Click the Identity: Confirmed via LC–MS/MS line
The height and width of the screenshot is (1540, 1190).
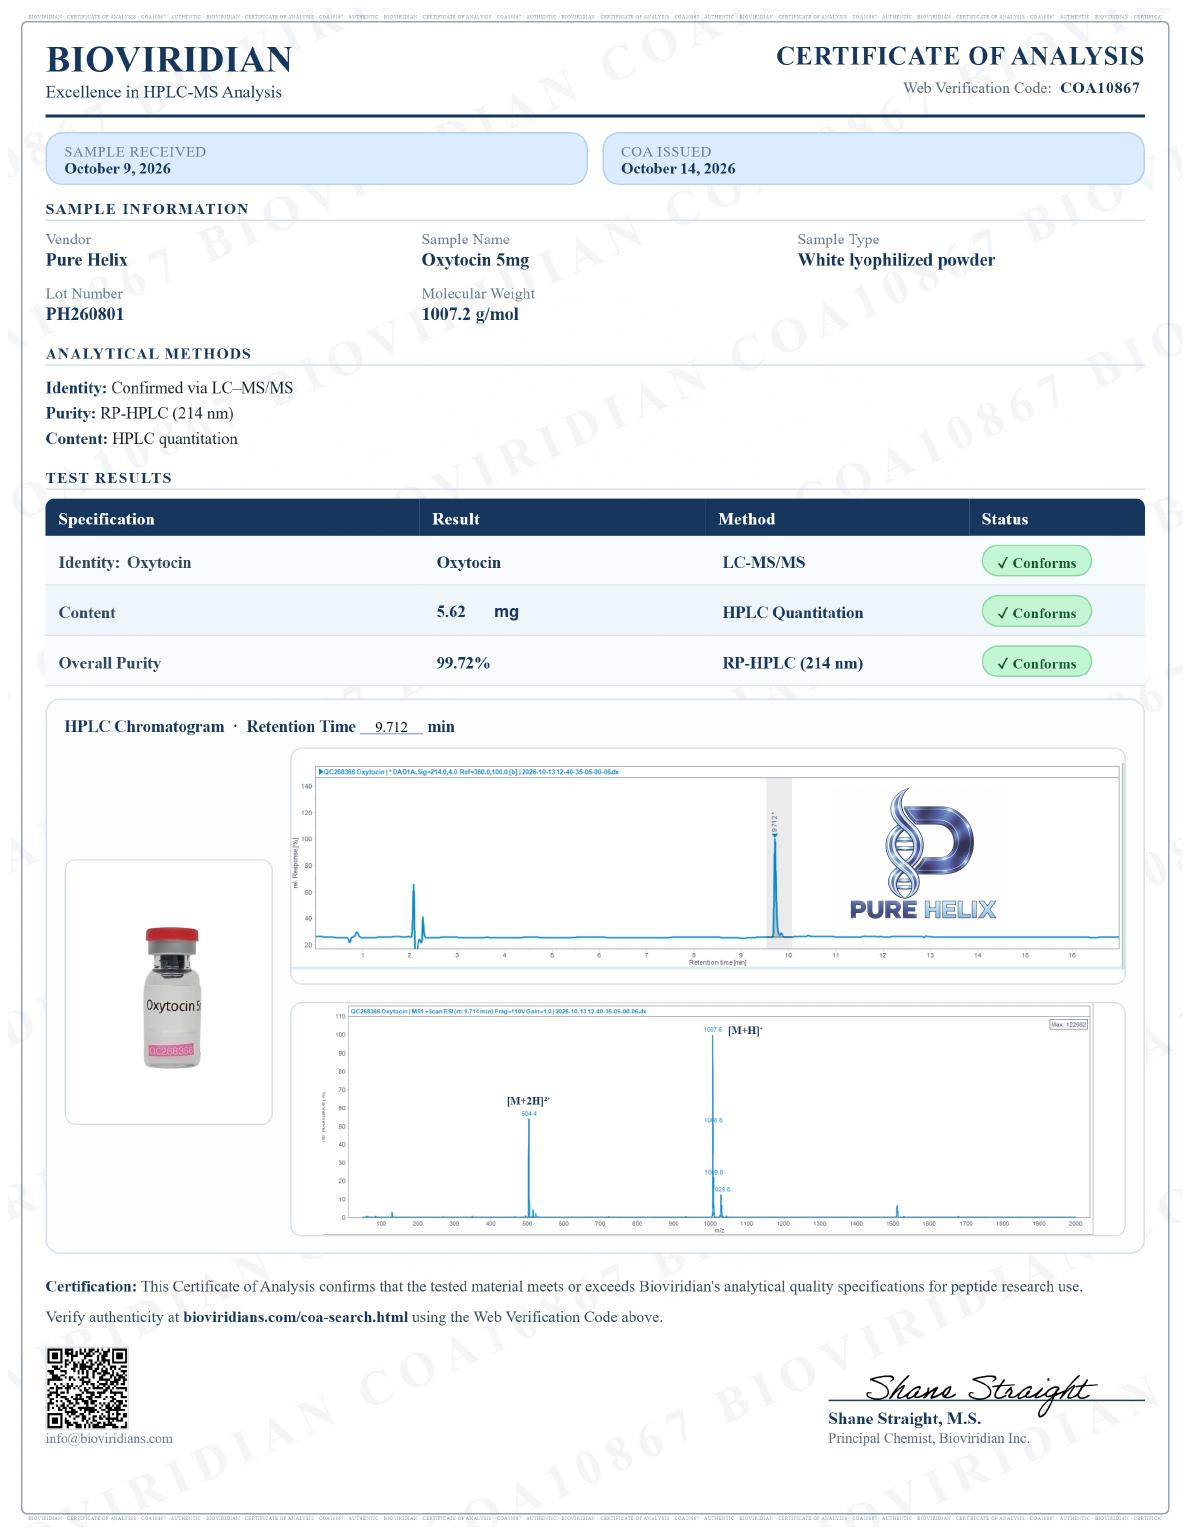tap(170, 390)
